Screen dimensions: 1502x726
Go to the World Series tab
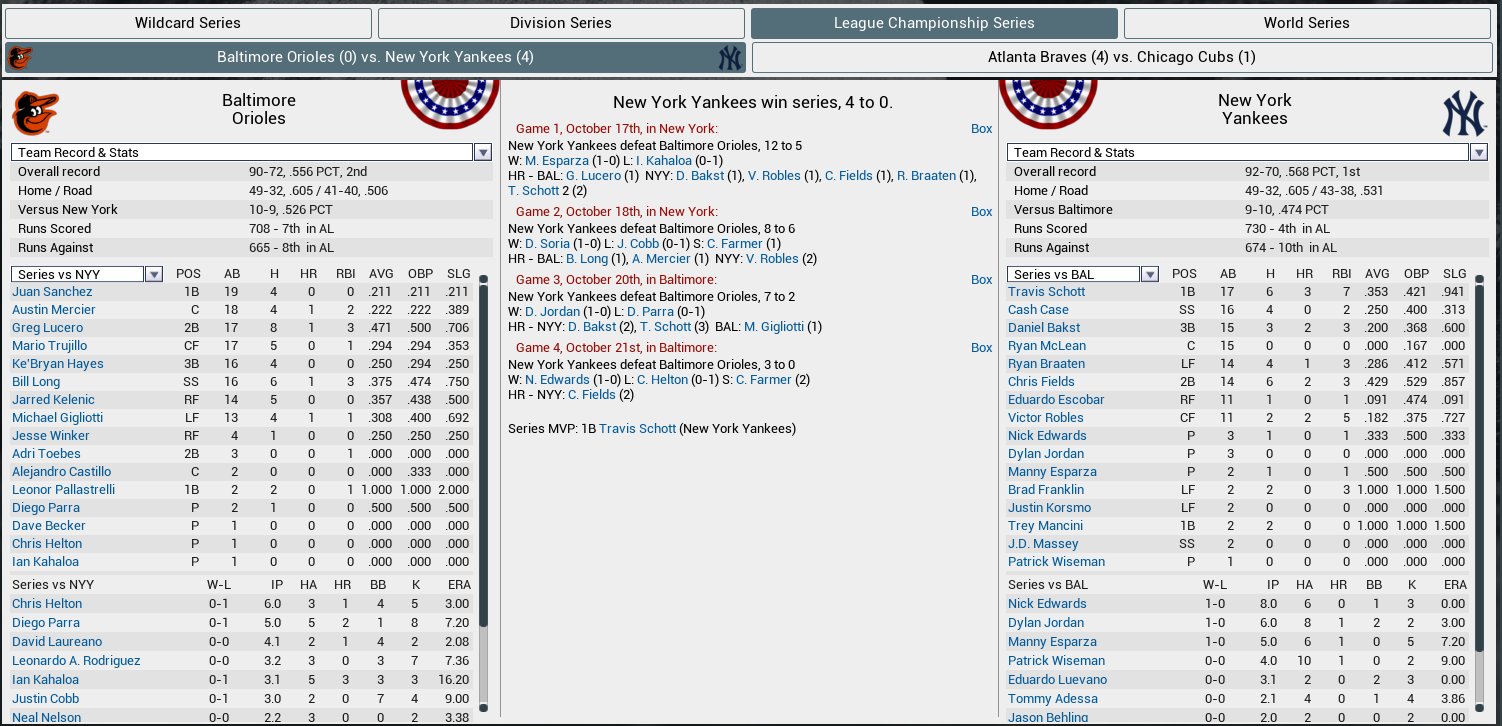click(x=1307, y=23)
